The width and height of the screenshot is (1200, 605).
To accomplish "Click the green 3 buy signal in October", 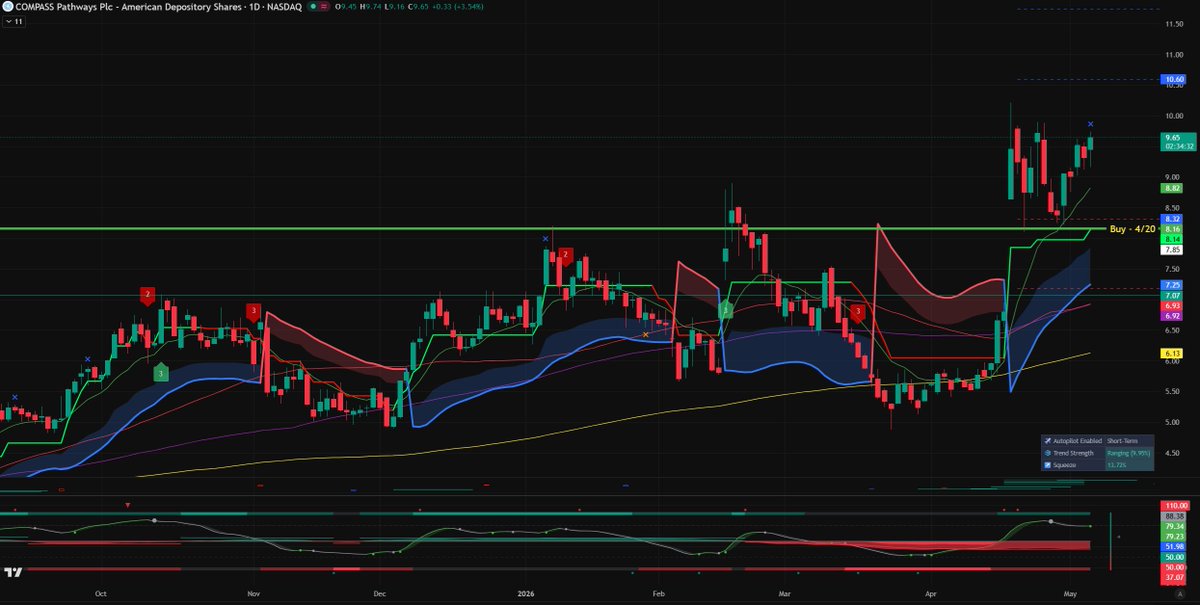I will click(x=161, y=372).
